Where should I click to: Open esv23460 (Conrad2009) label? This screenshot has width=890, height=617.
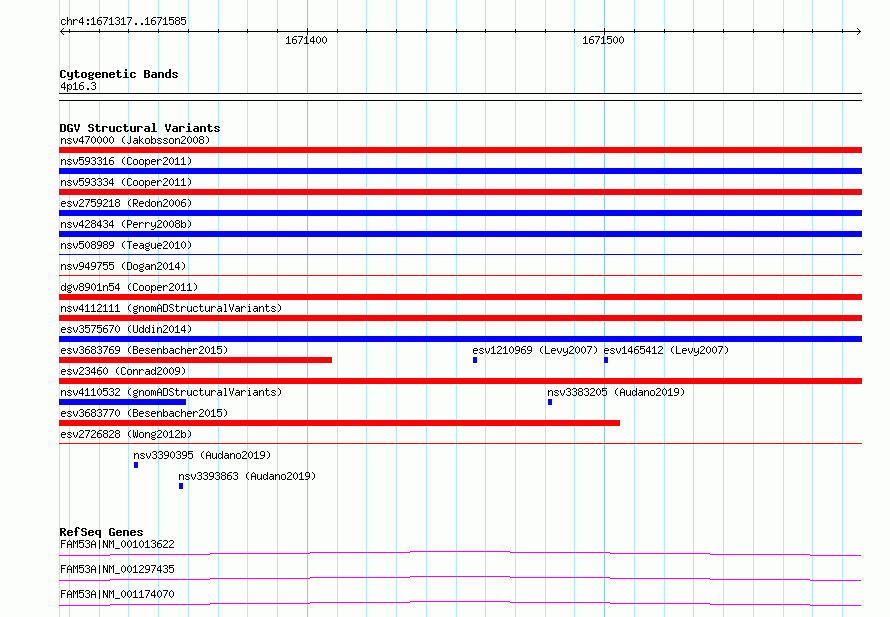click(x=123, y=371)
